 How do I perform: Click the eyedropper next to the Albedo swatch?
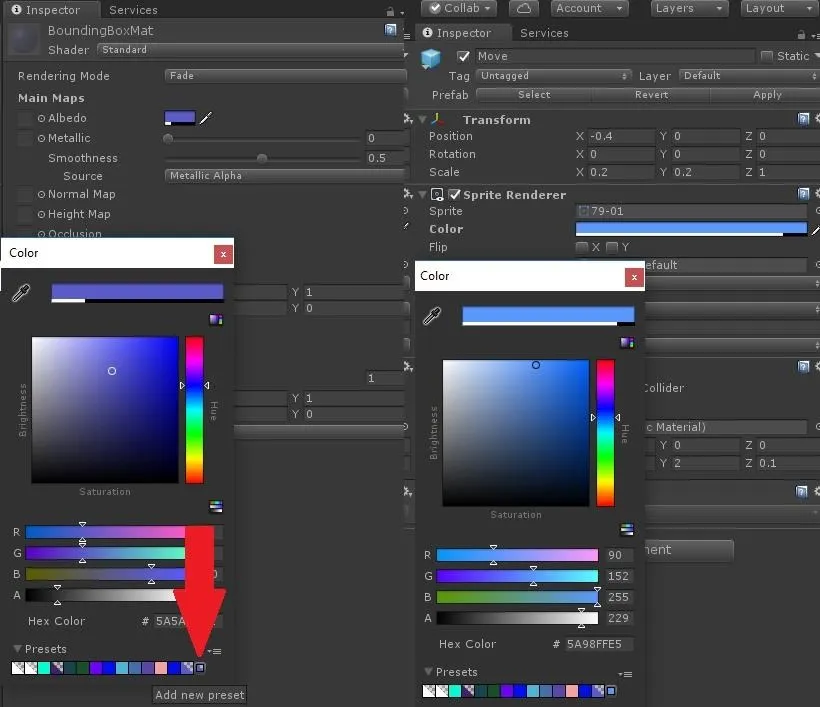(206, 118)
